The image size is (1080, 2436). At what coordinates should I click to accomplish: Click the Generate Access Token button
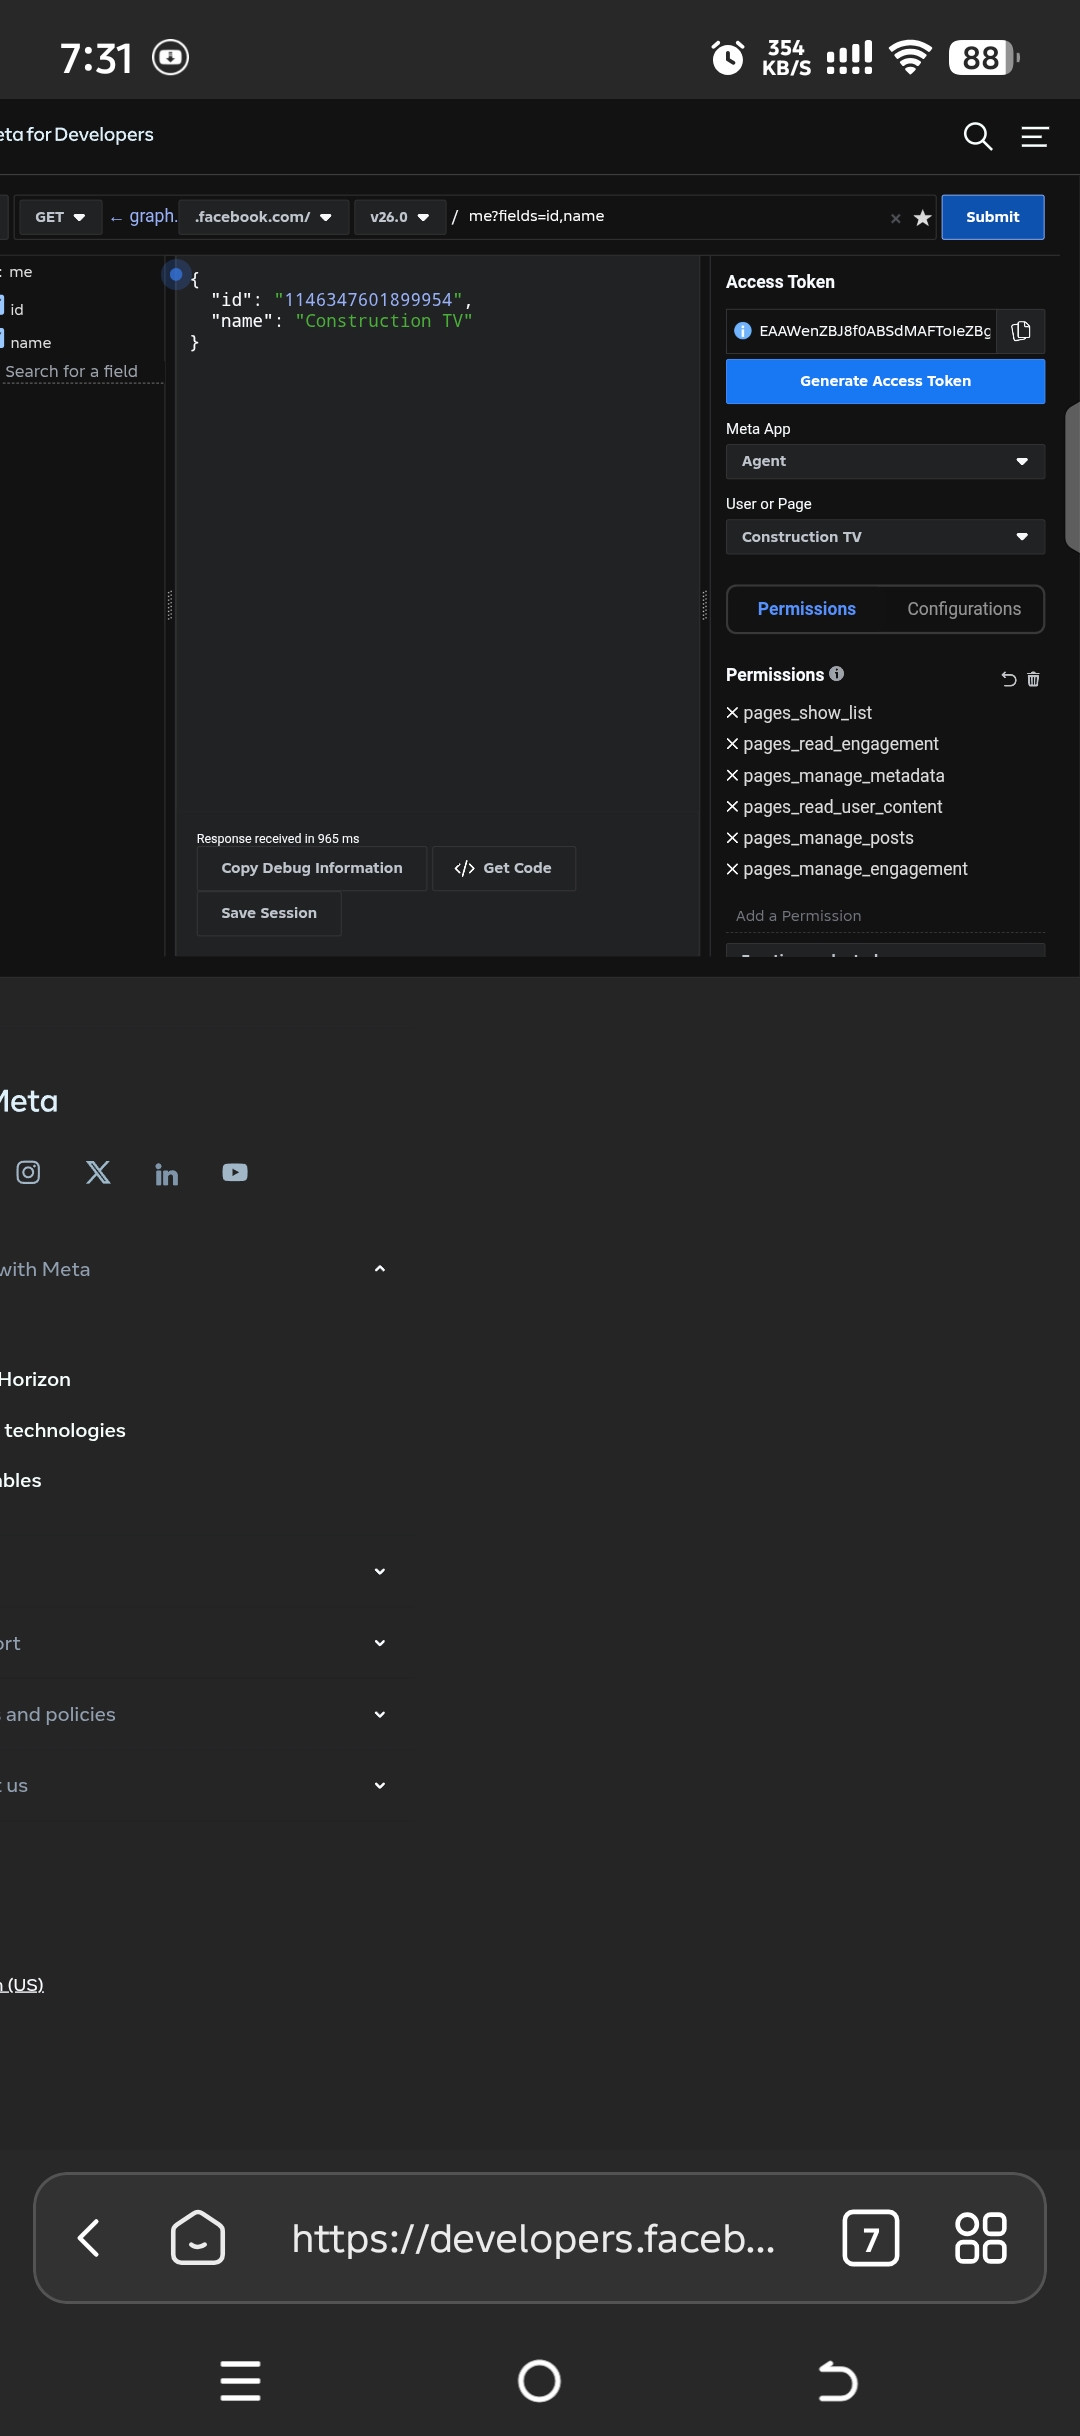click(885, 381)
